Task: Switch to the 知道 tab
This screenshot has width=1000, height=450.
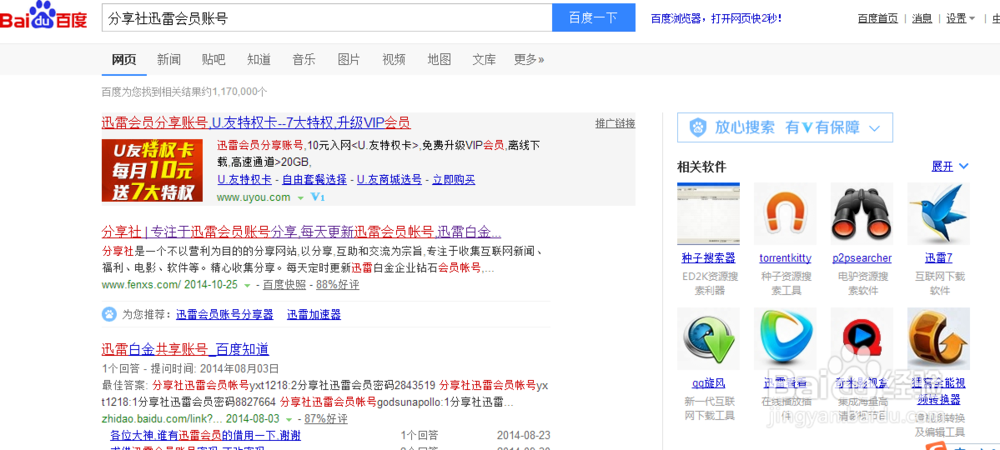Action: coord(259,60)
